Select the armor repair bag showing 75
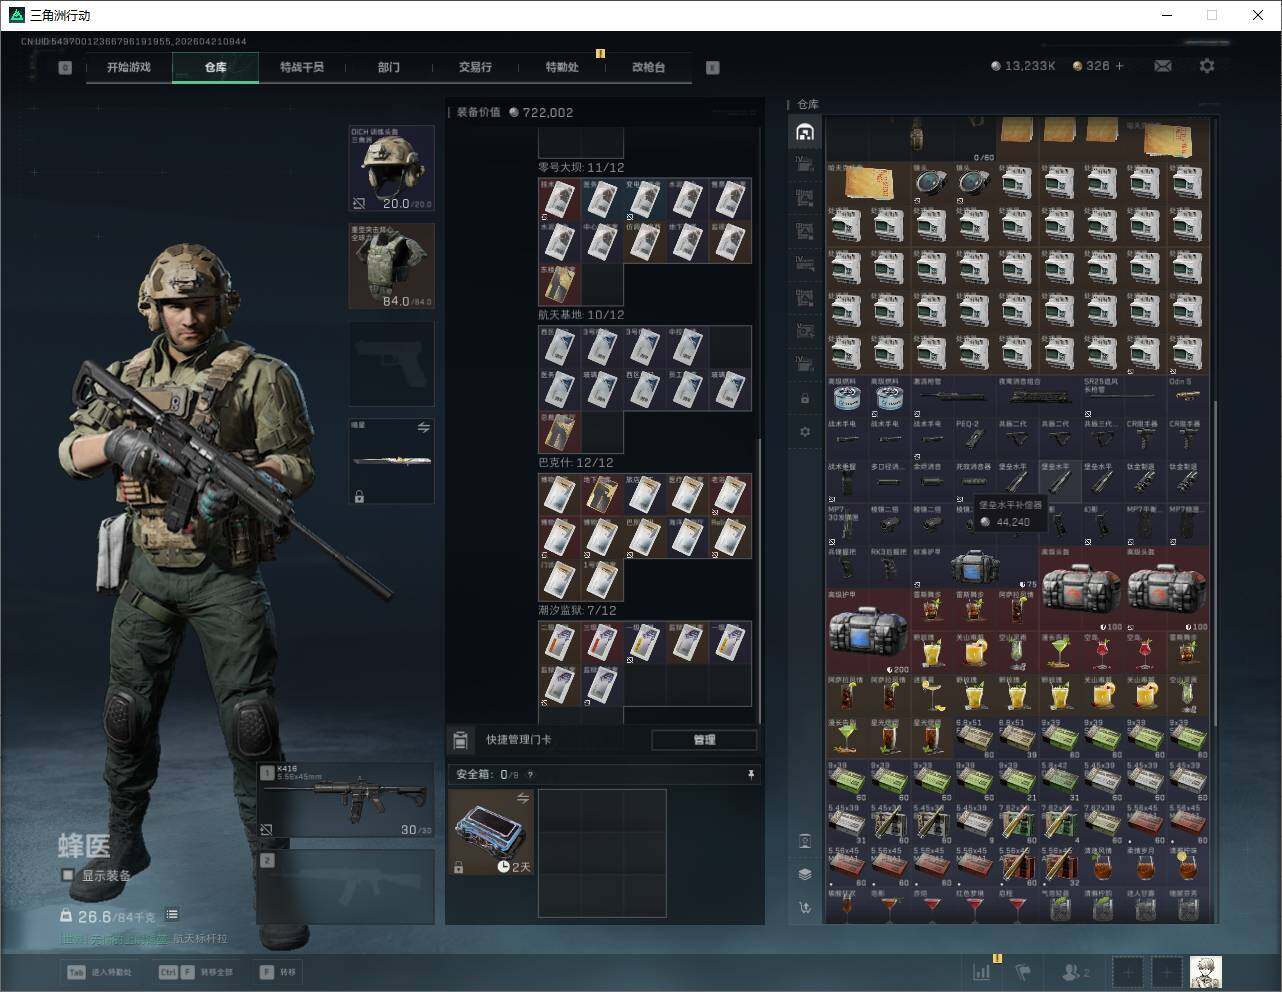Viewport: 1282px width, 992px height. coord(975,567)
